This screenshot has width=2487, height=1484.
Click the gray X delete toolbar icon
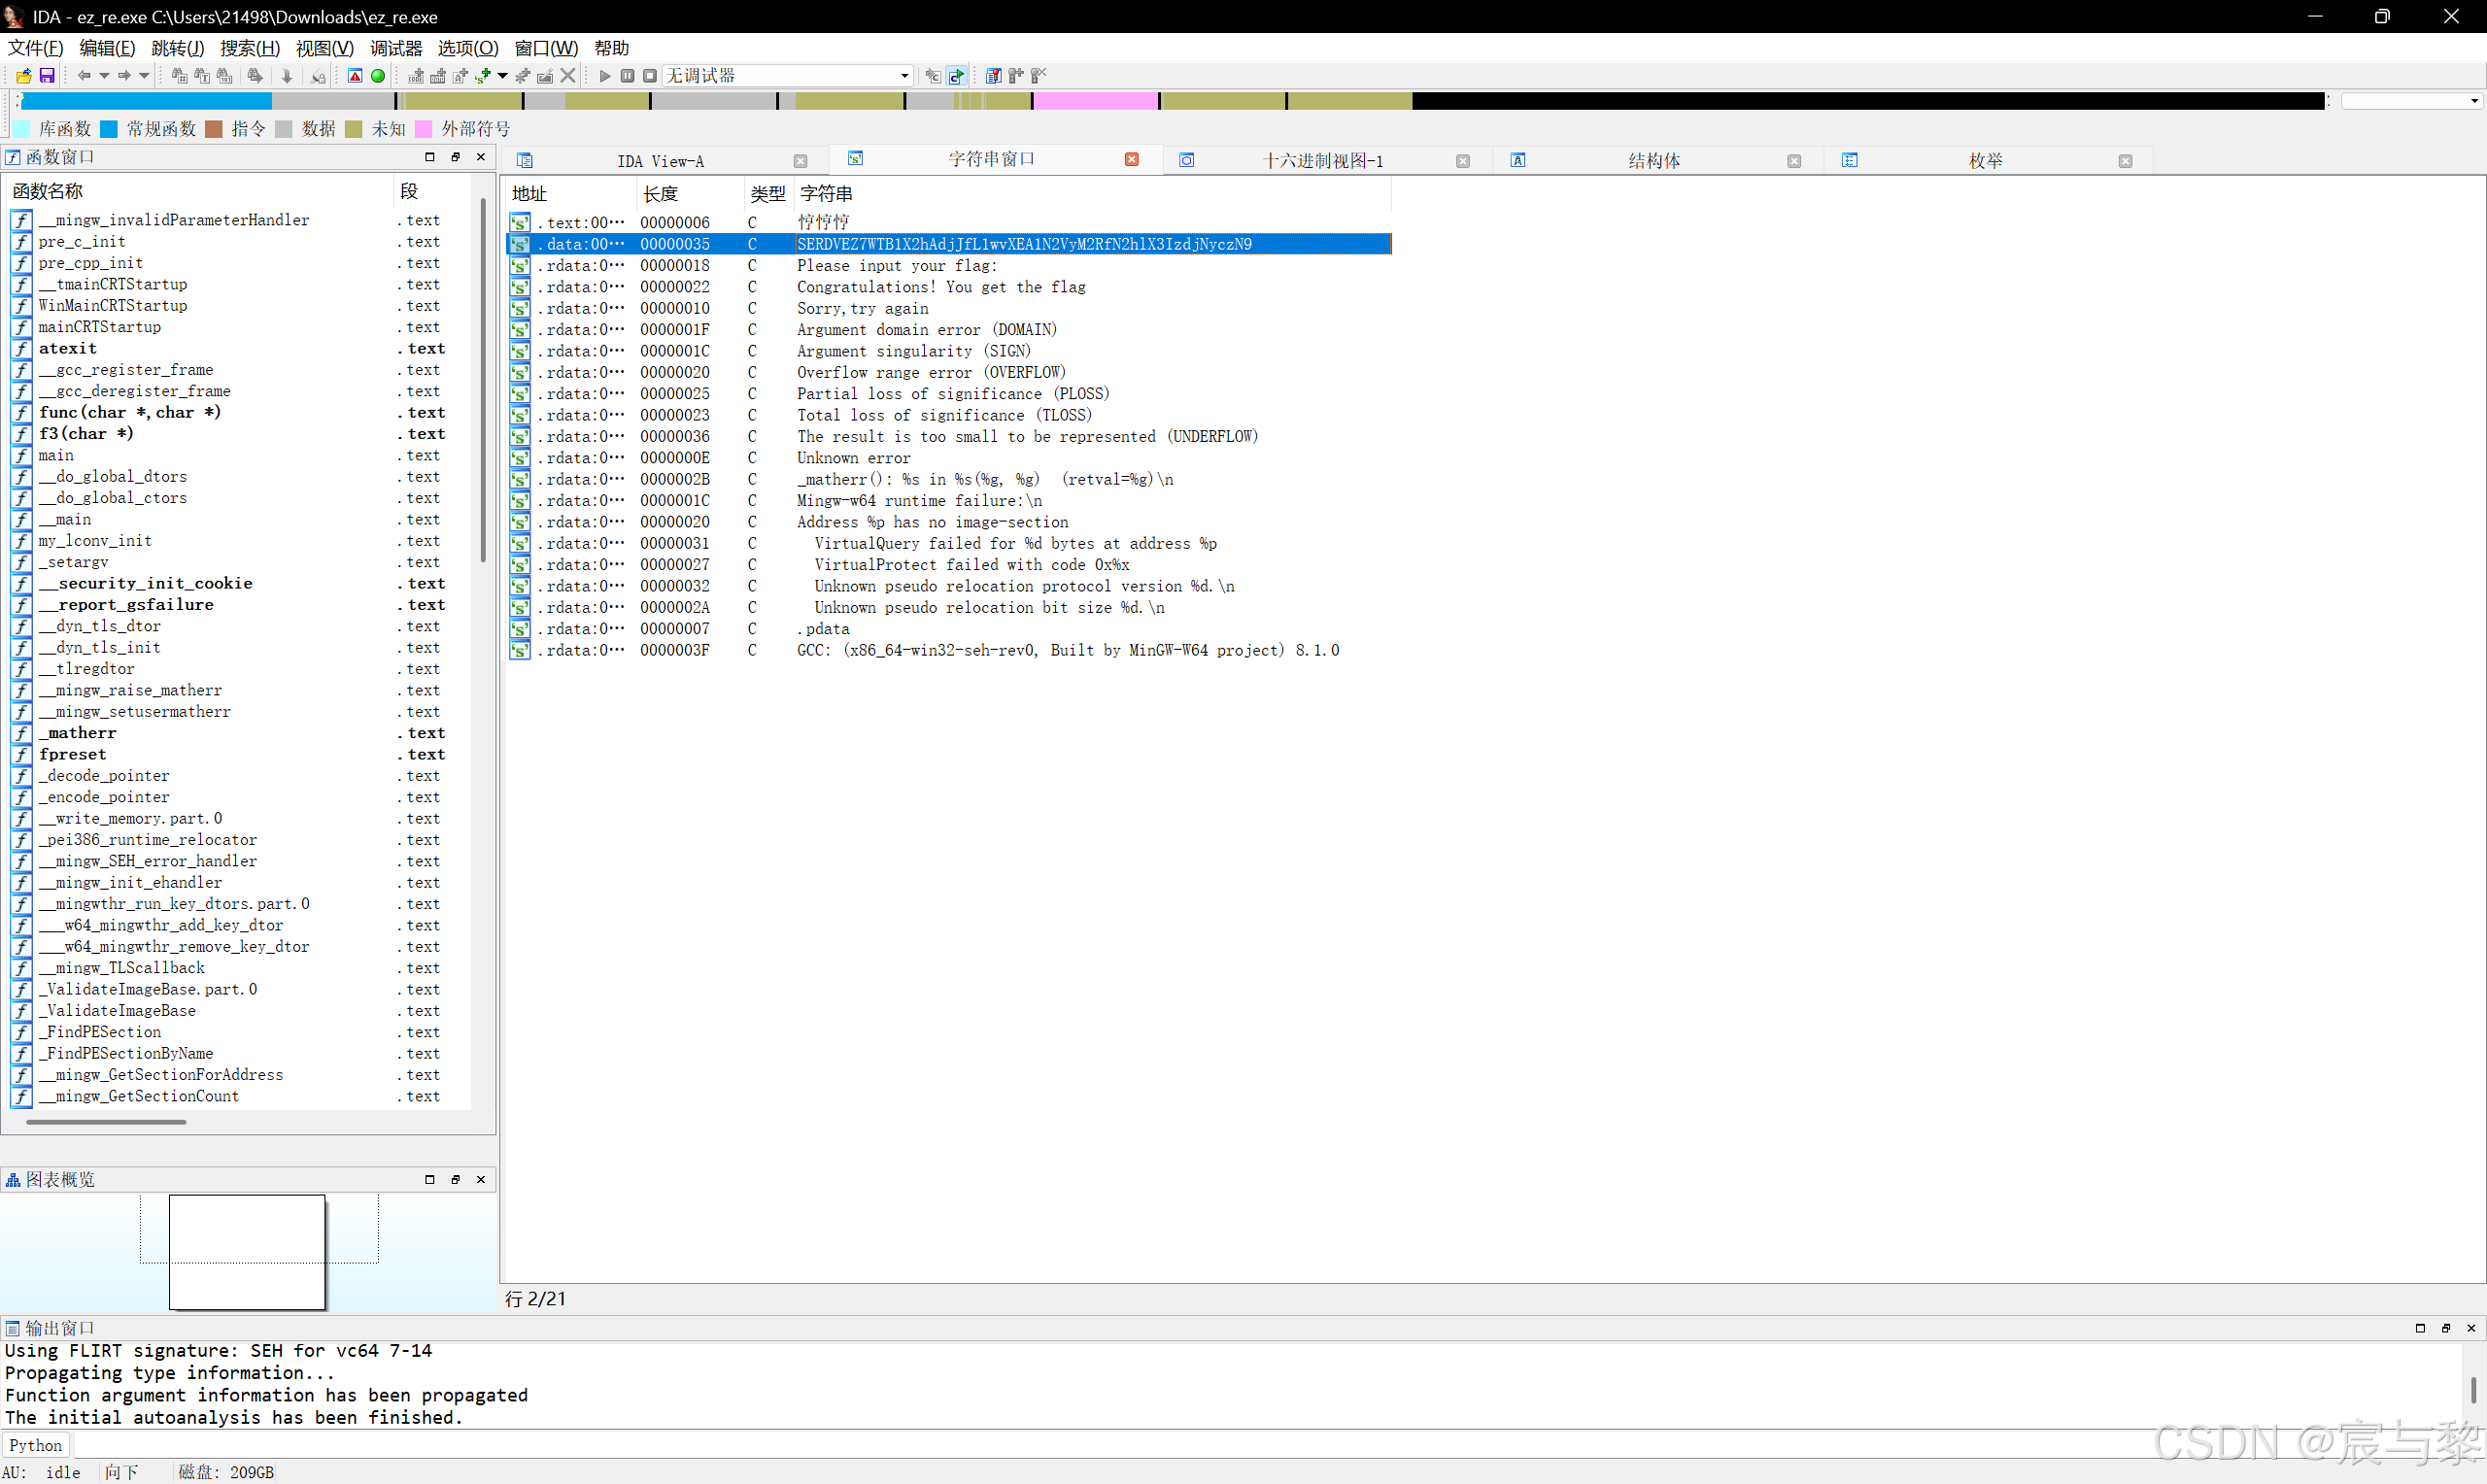pyautogui.click(x=568, y=76)
